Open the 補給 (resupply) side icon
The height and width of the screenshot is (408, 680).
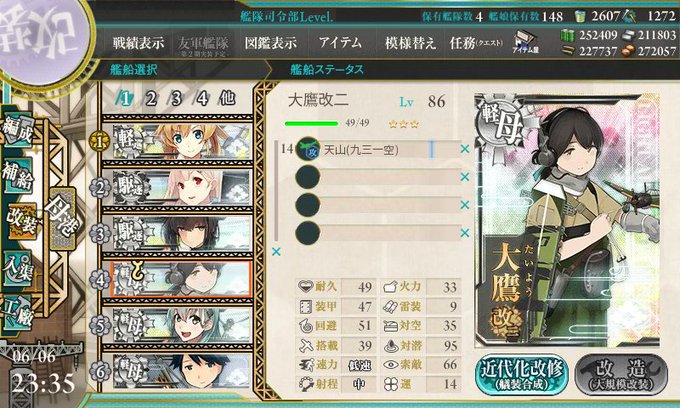(x=18, y=175)
